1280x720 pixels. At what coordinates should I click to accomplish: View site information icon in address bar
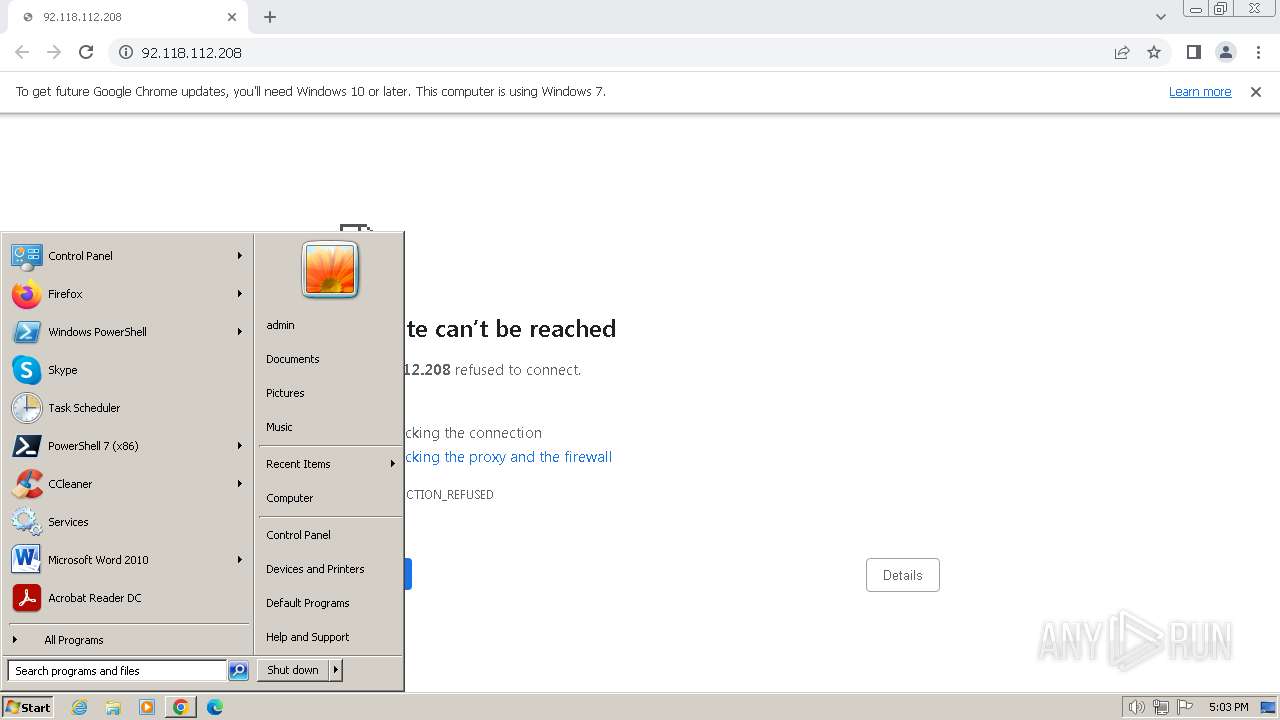point(126,52)
